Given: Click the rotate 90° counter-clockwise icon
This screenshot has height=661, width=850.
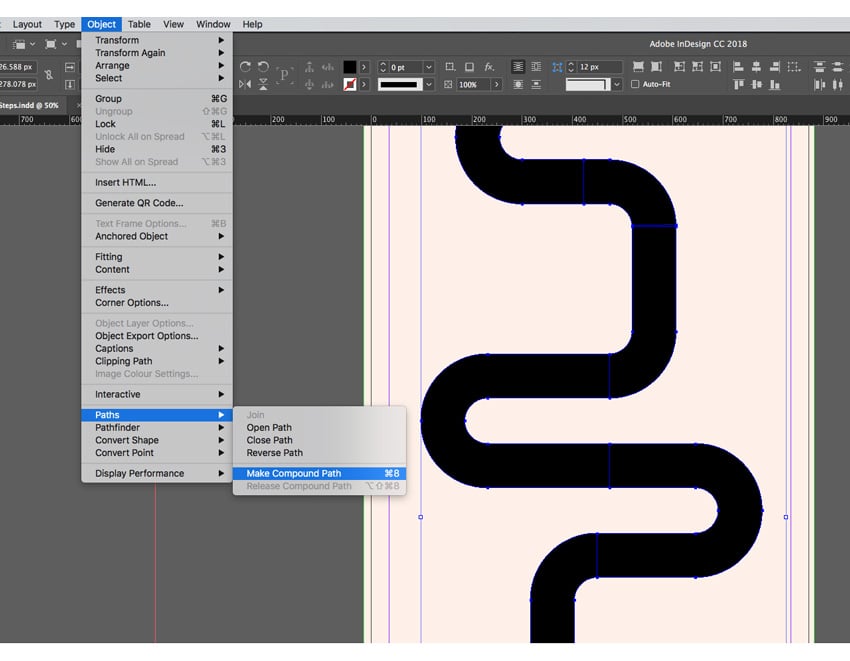Looking at the screenshot, I should pos(264,67).
